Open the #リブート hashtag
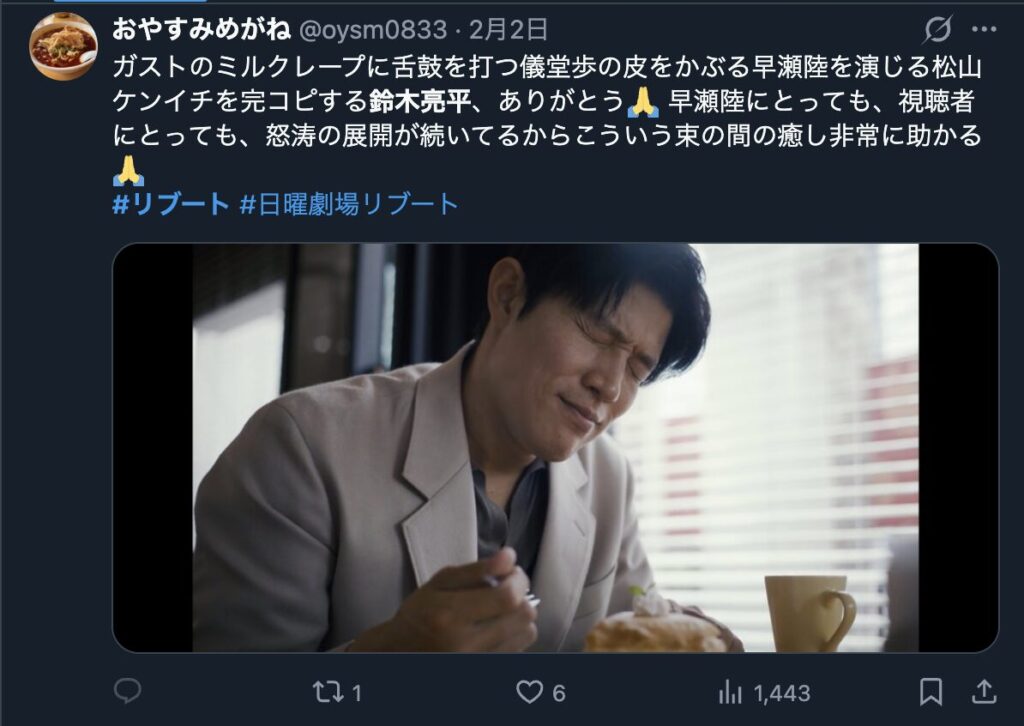 (170, 204)
